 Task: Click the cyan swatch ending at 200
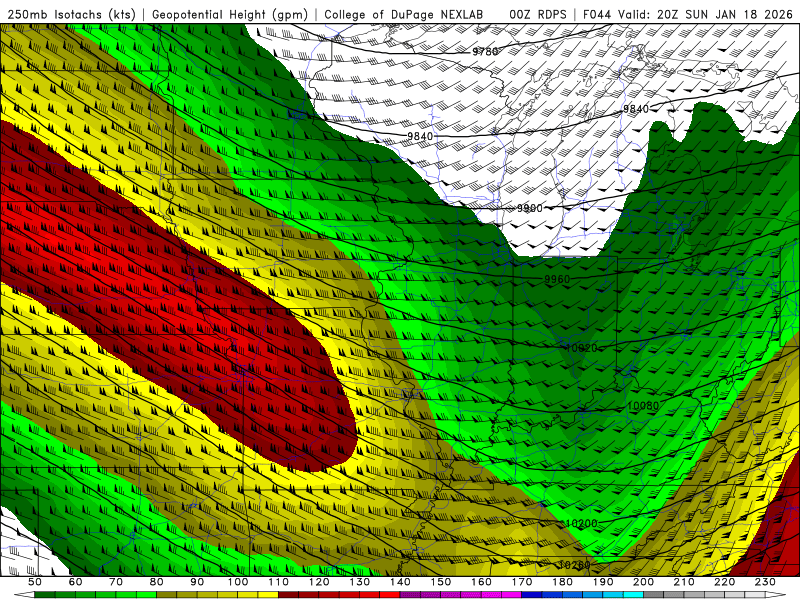coord(633,595)
